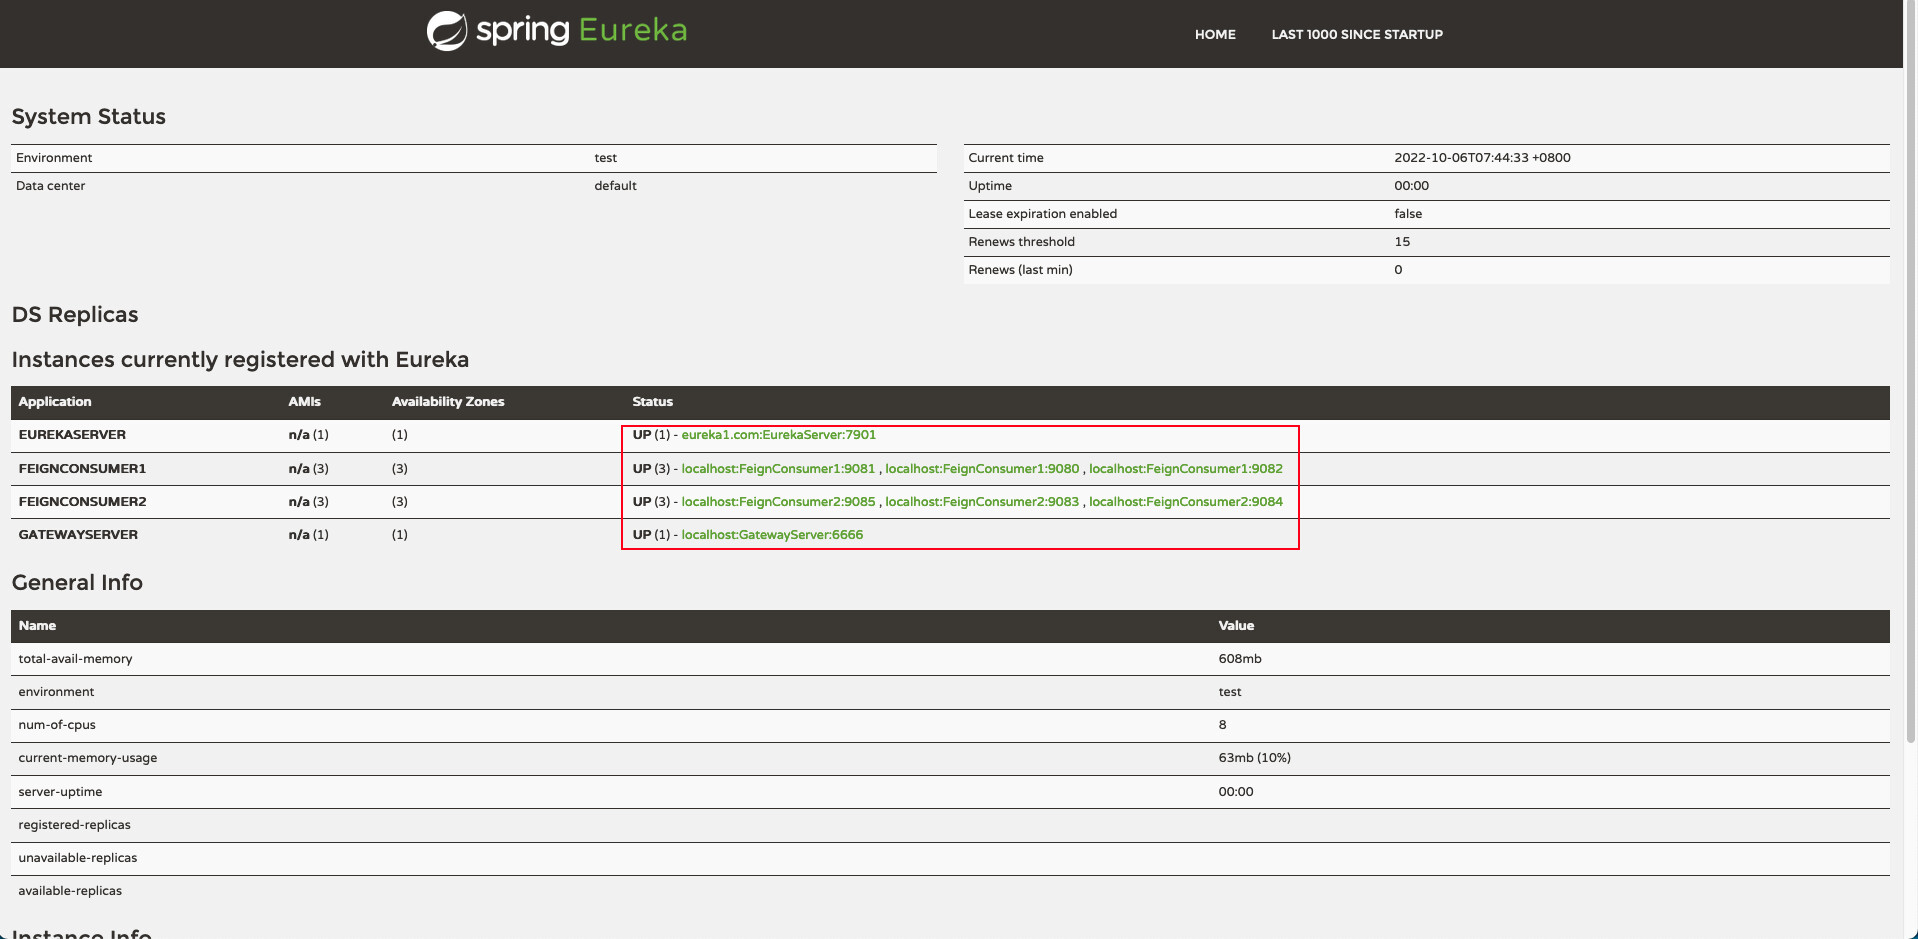The height and width of the screenshot is (939, 1918).
Task: Open localhost:FeignConsumer1:9082 instance link
Action: click(x=1186, y=469)
